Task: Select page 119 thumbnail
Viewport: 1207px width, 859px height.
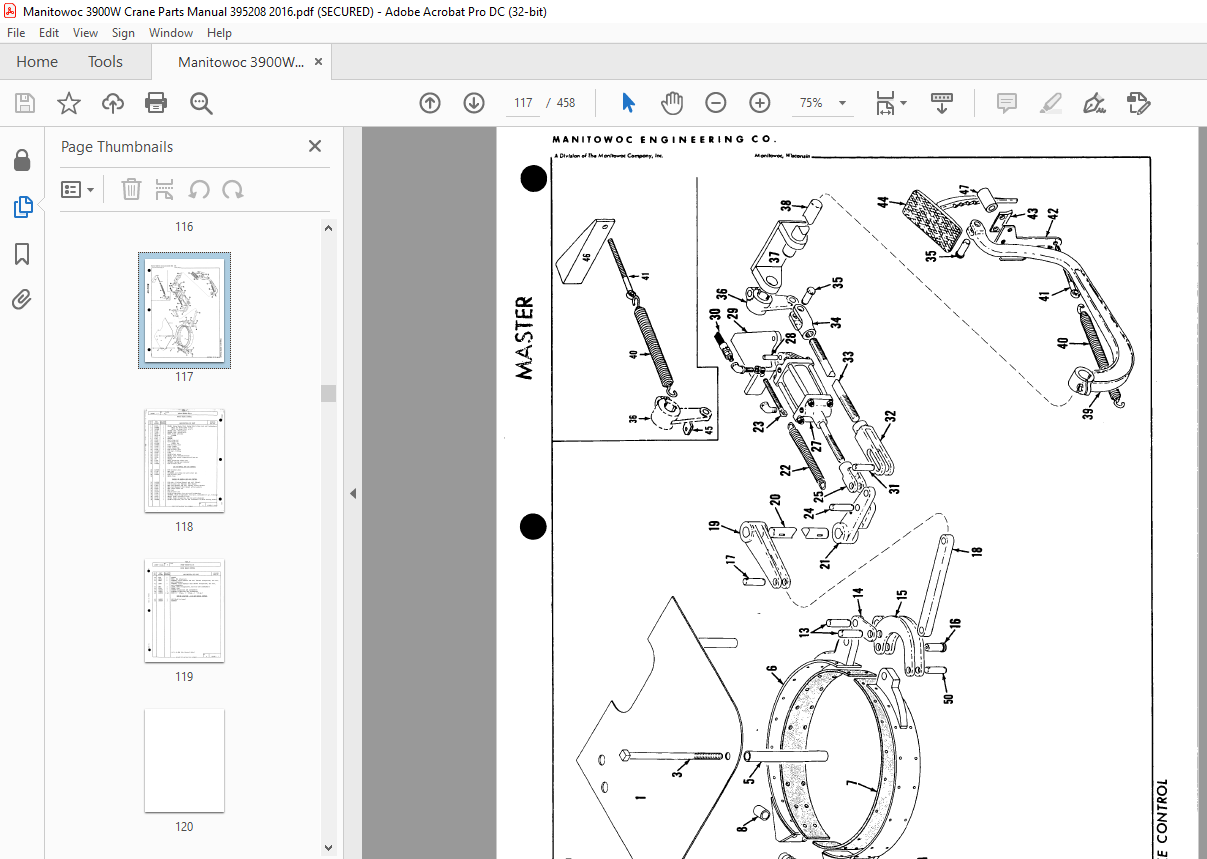Action: (184, 610)
